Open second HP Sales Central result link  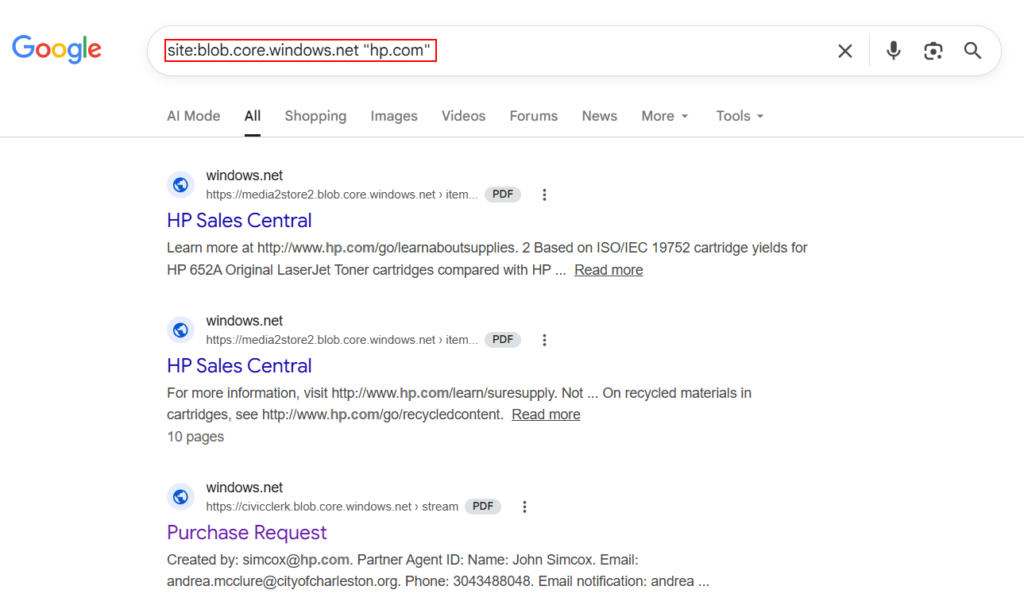point(239,366)
